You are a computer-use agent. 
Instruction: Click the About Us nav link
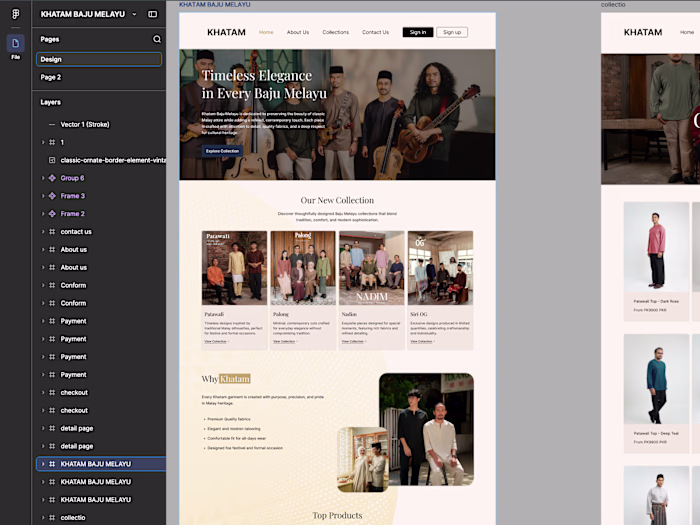pyautogui.click(x=298, y=32)
